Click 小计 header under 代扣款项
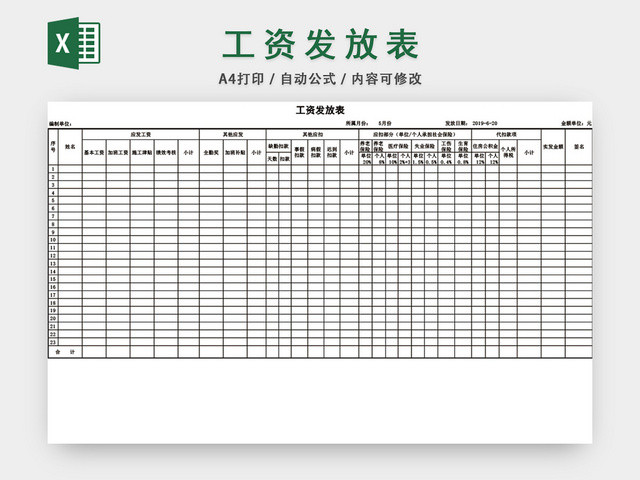The width and height of the screenshot is (640, 480). (529, 153)
